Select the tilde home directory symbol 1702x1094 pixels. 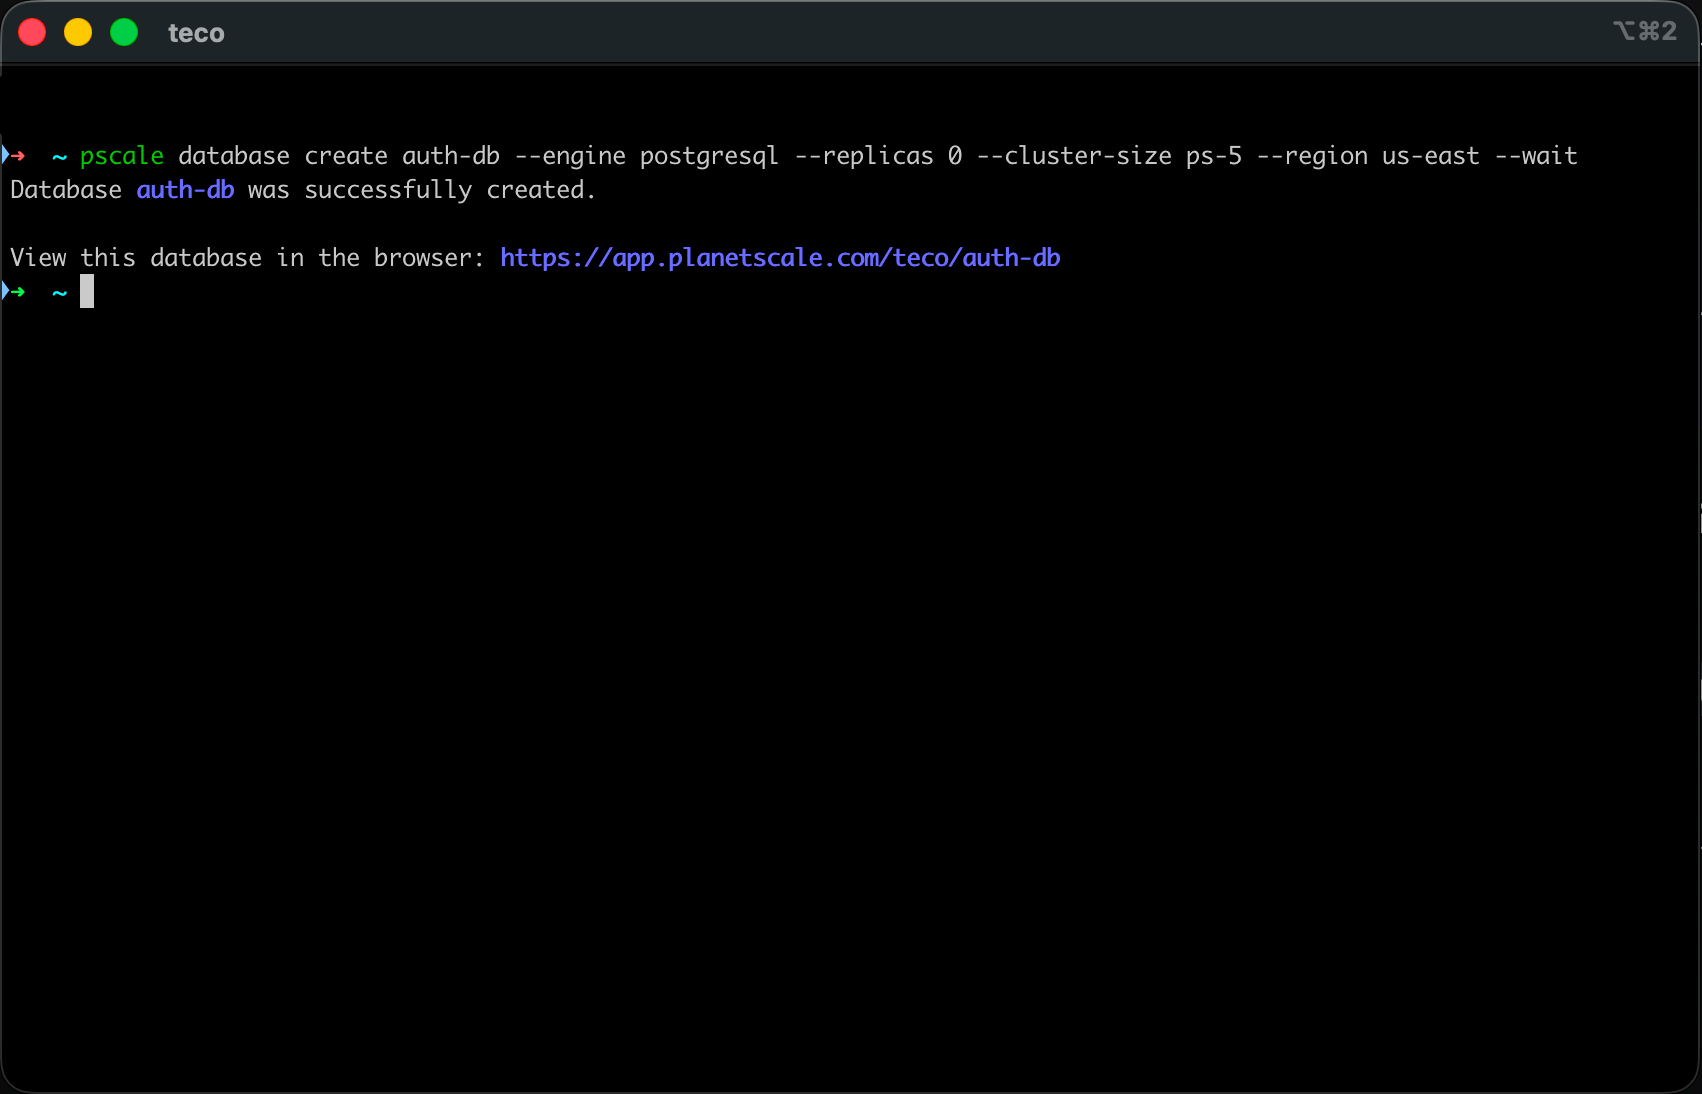(59, 155)
